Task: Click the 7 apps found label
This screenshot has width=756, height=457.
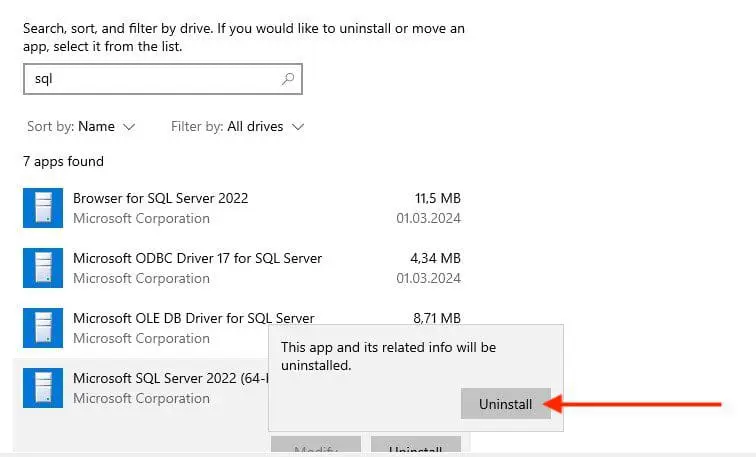Action: tap(63, 161)
